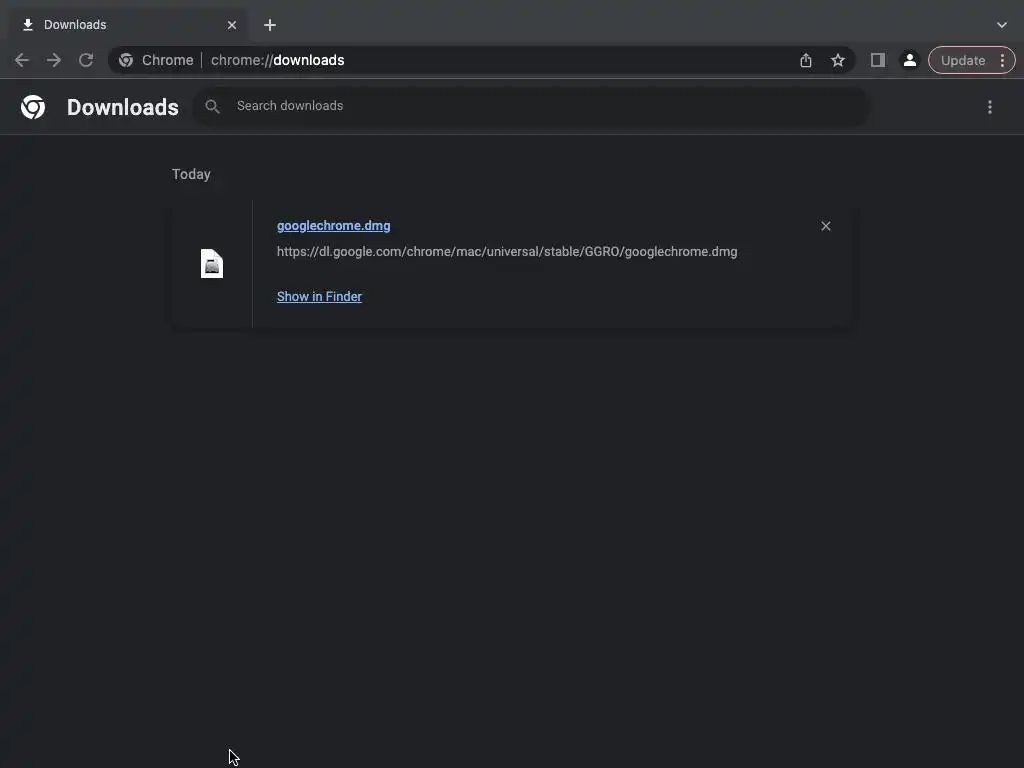Click the Update button
This screenshot has width=1024, height=768.
(963, 60)
